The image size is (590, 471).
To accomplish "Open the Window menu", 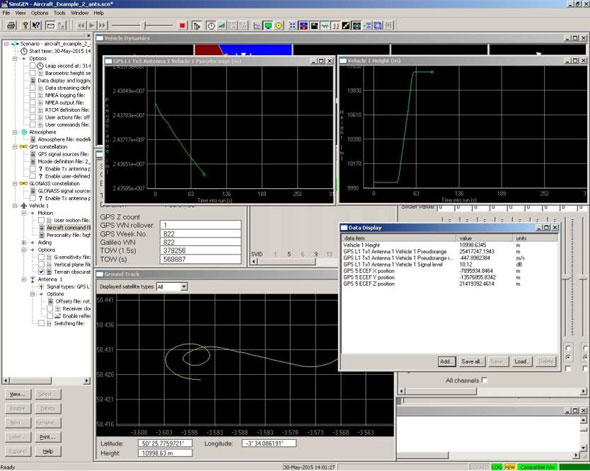I will [x=79, y=13].
